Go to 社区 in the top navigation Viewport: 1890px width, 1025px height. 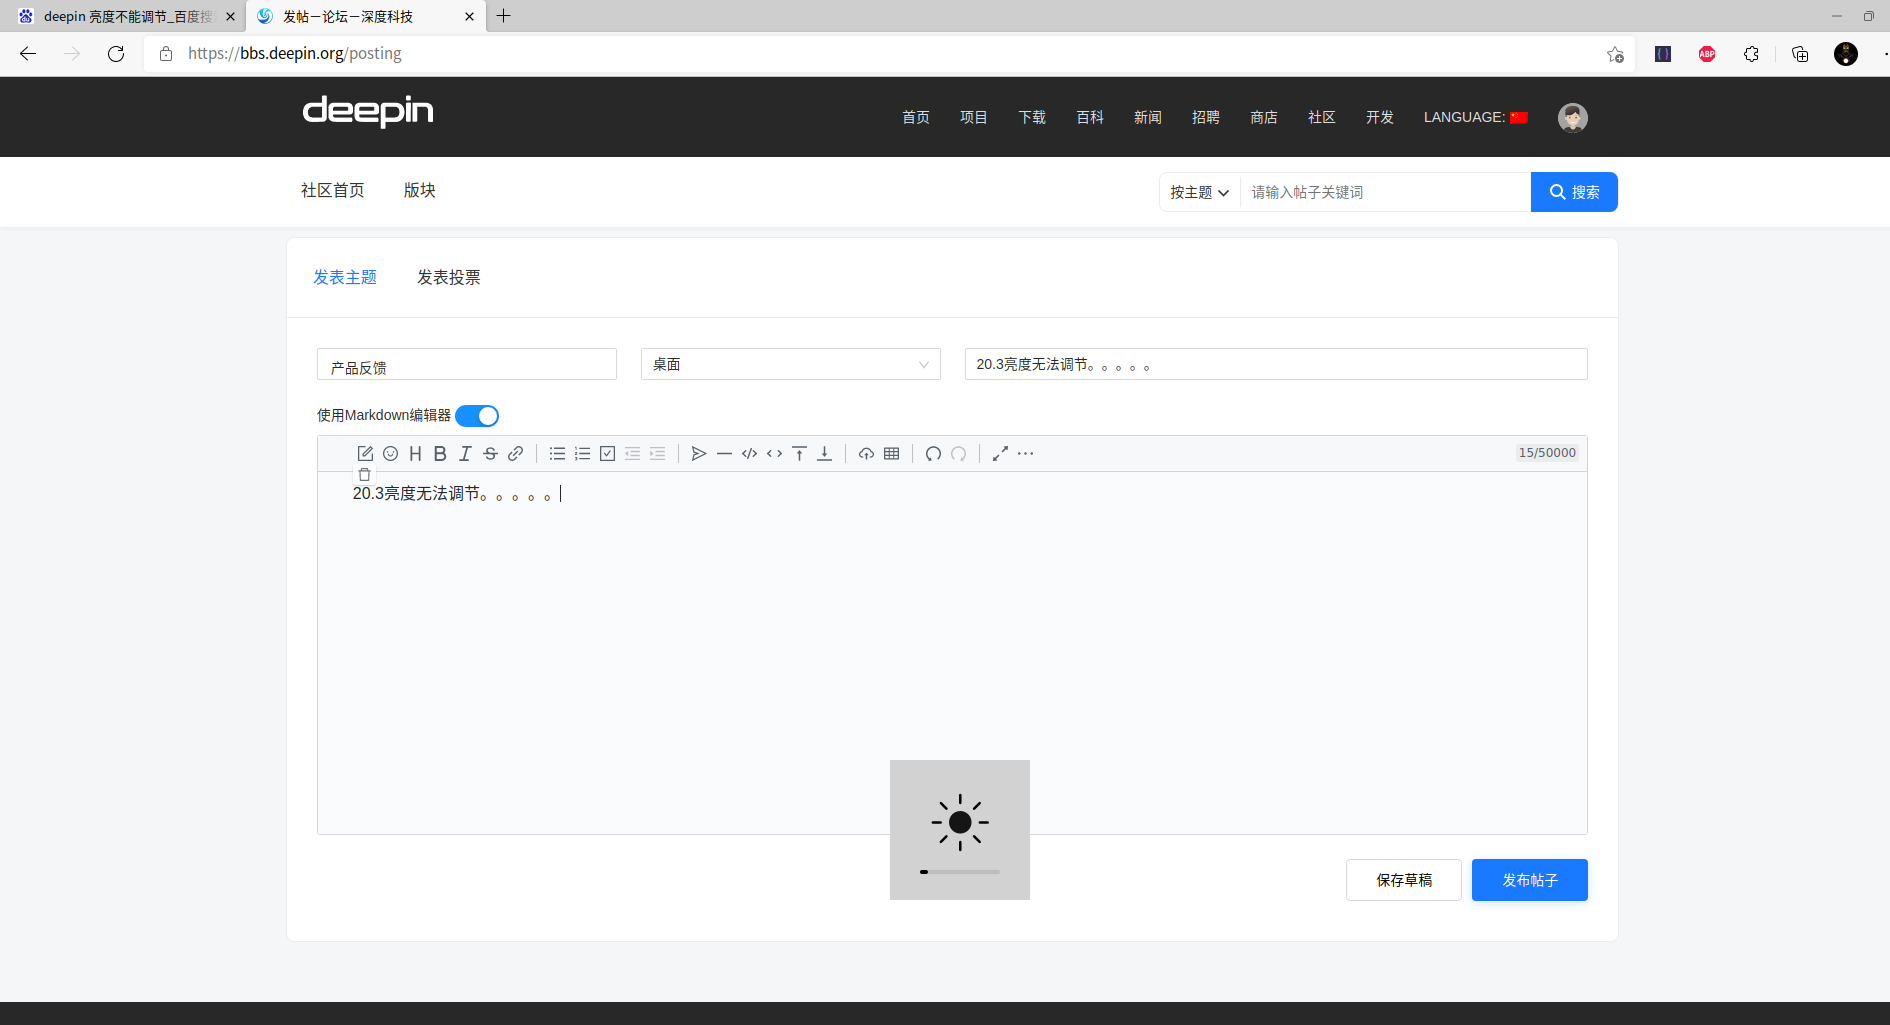1322,117
